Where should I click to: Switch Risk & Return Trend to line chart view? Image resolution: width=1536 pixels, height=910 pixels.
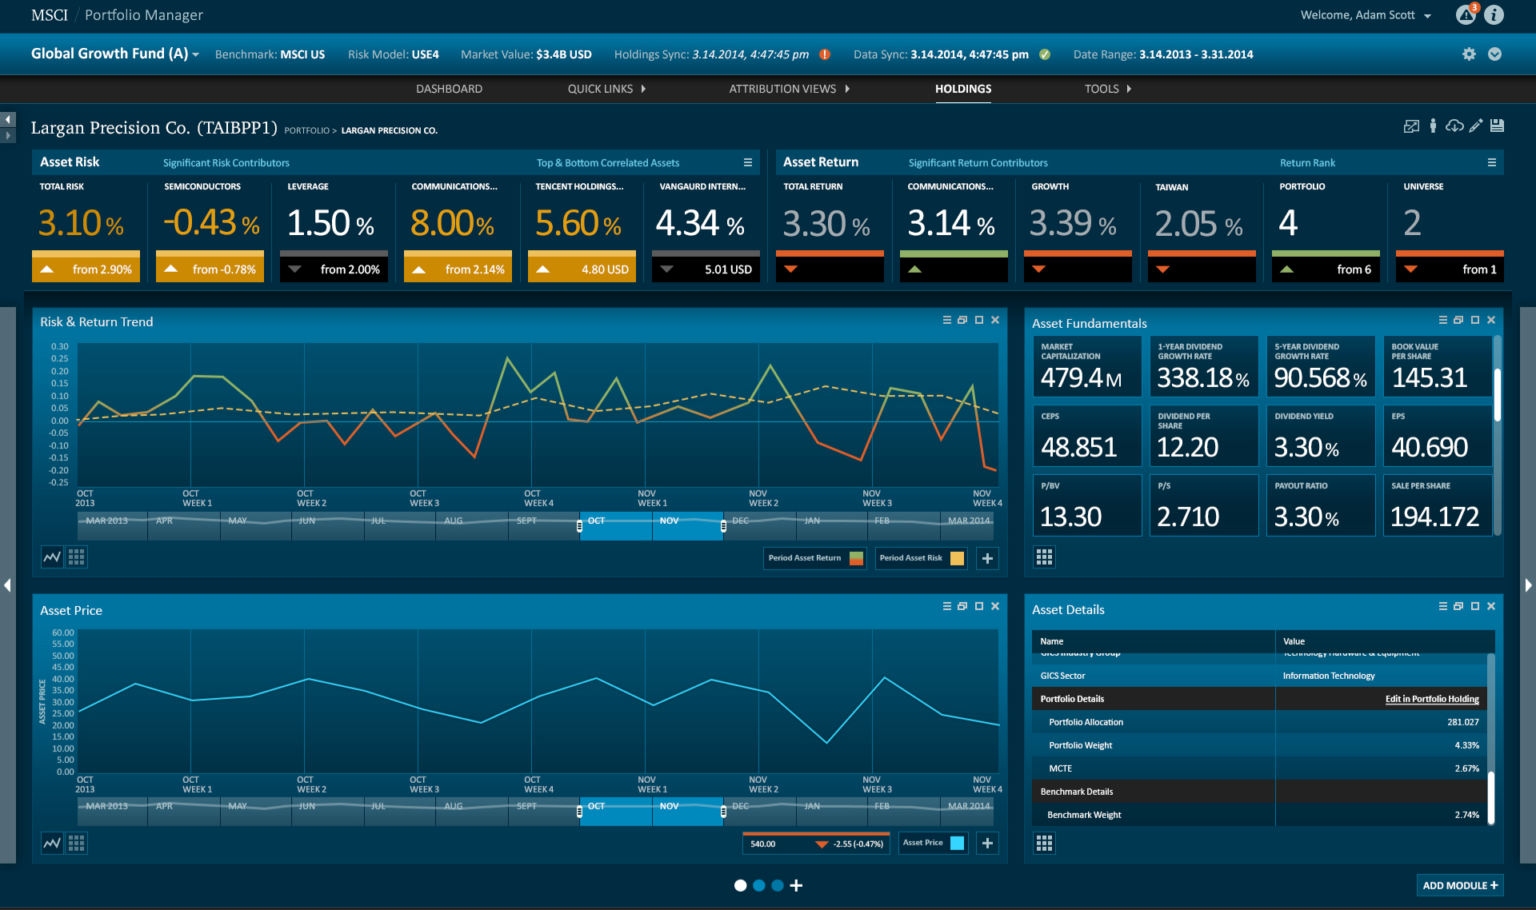pos(52,557)
